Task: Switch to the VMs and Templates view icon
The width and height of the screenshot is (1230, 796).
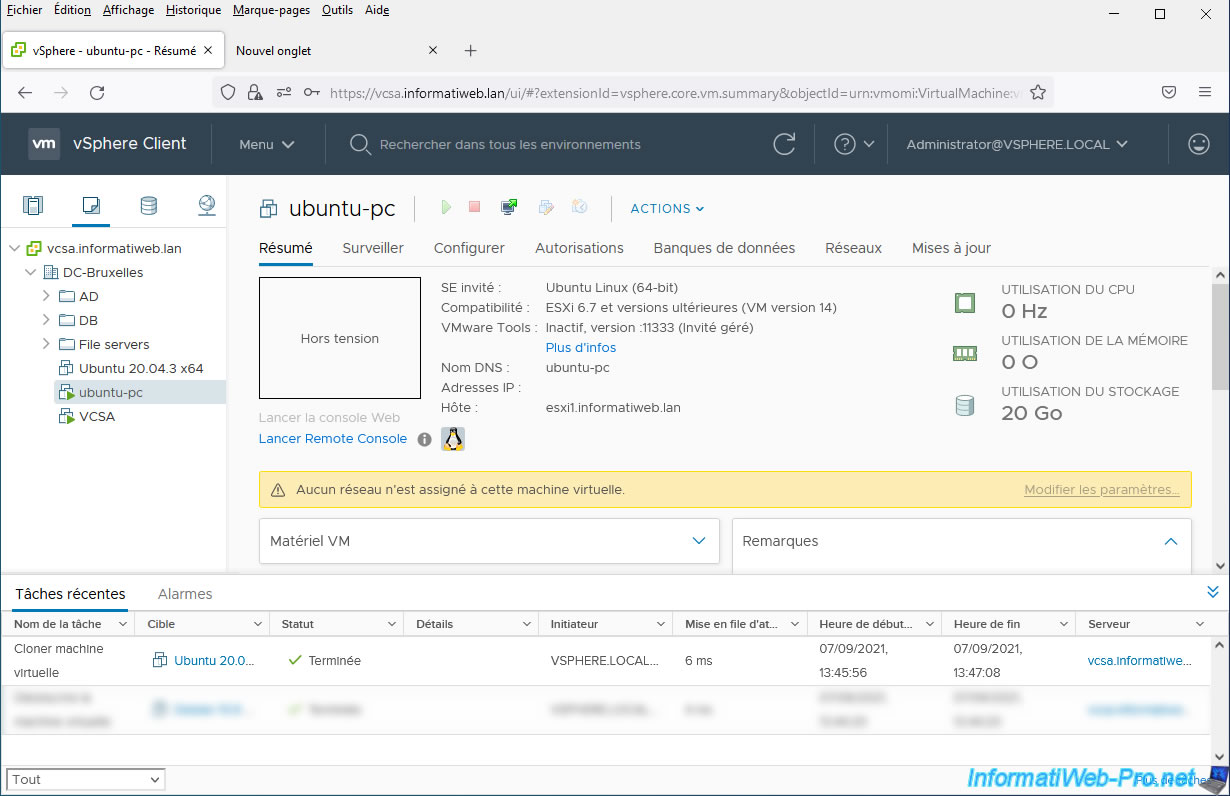Action: point(91,206)
